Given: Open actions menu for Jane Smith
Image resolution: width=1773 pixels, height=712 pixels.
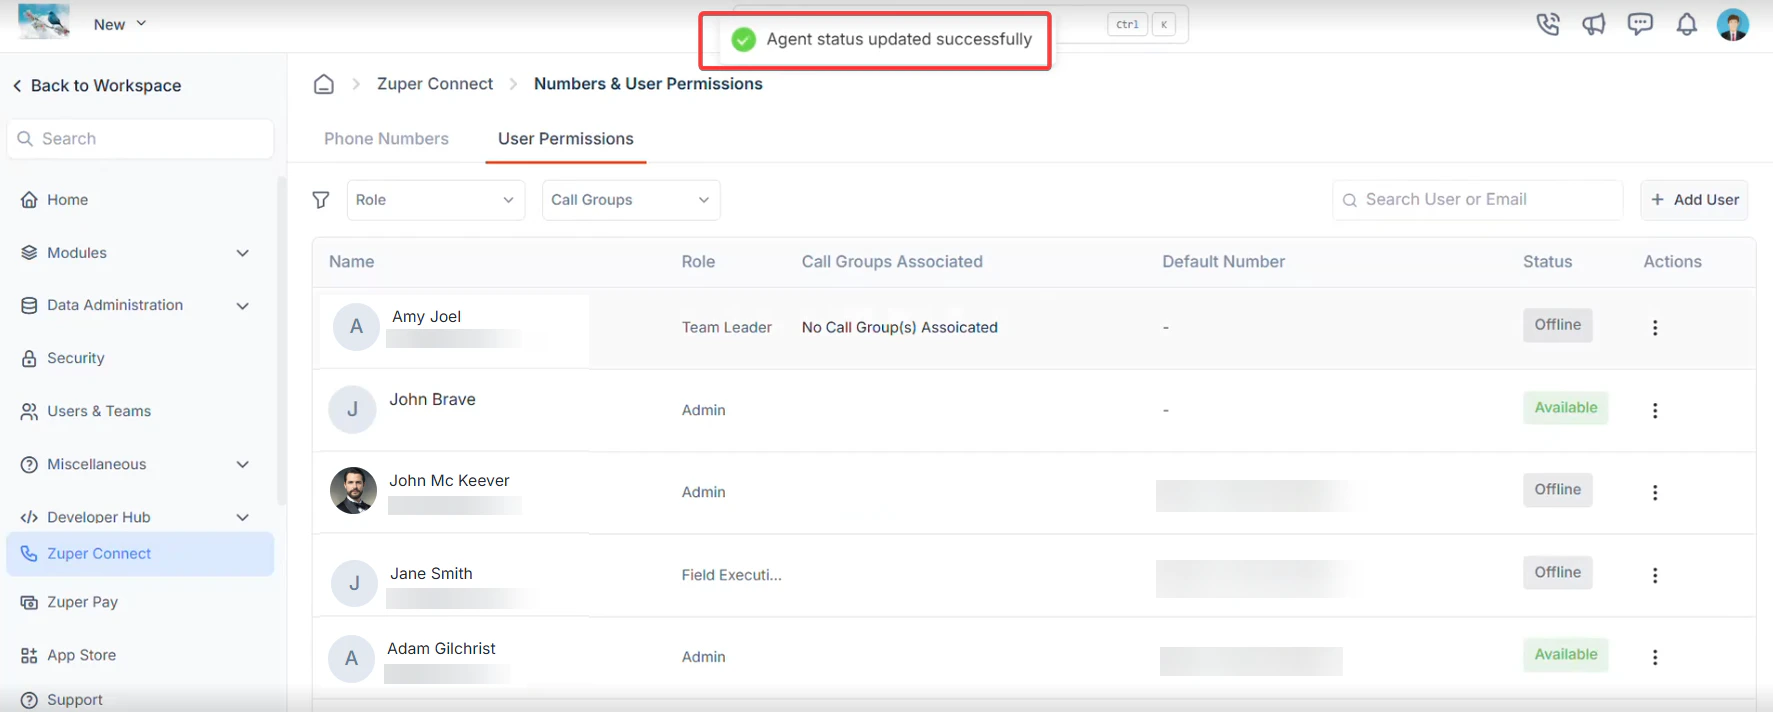Looking at the screenshot, I should [1655, 576].
